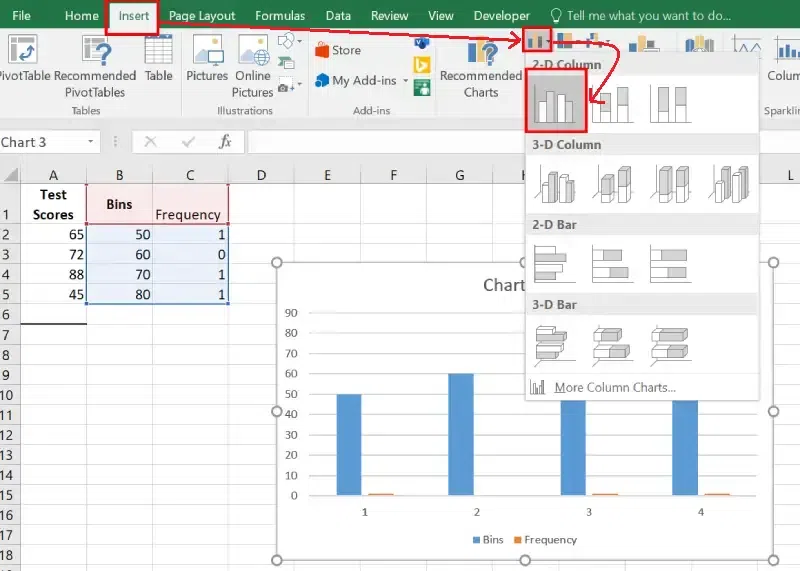Click the SmartArt icon
Image resolution: width=800 pixels, height=571 pixels.
[x=286, y=63]
